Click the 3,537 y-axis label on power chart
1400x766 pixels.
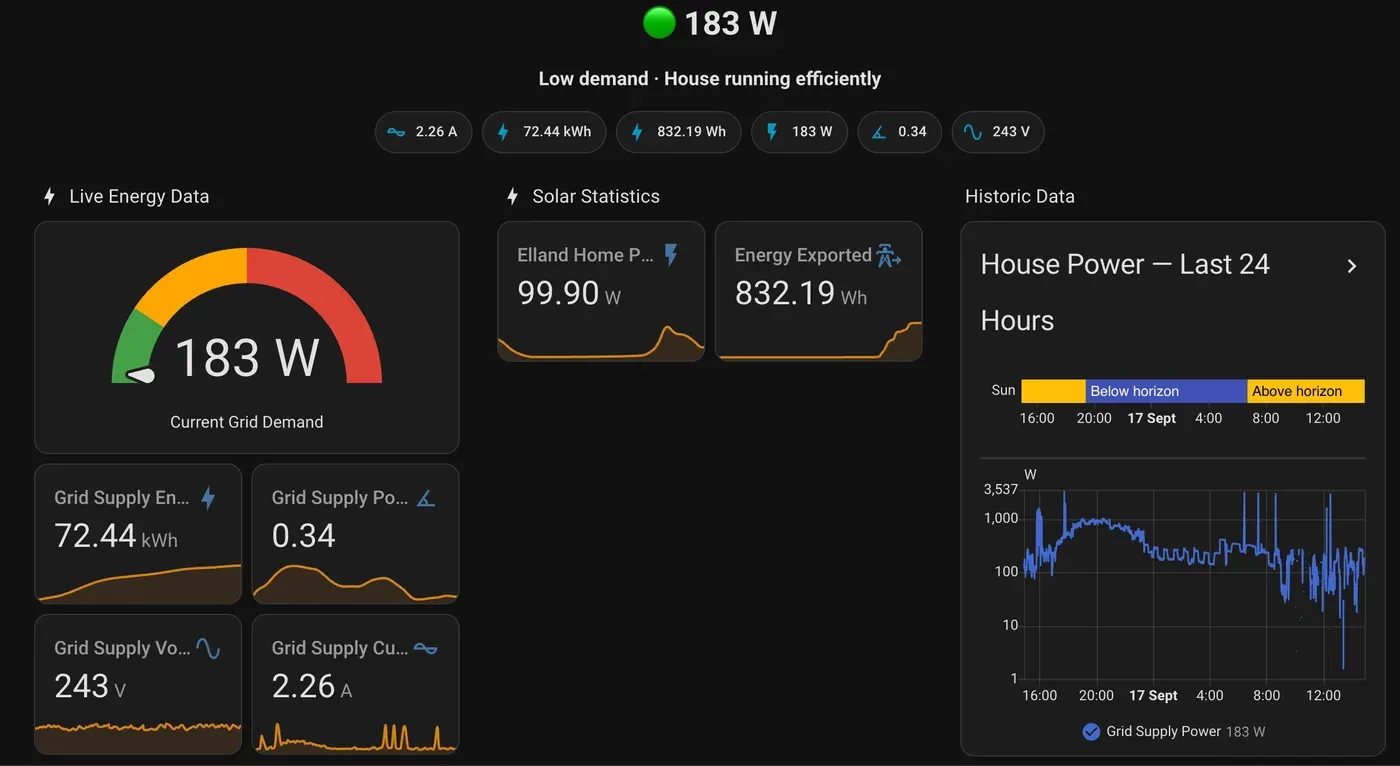1001,489
